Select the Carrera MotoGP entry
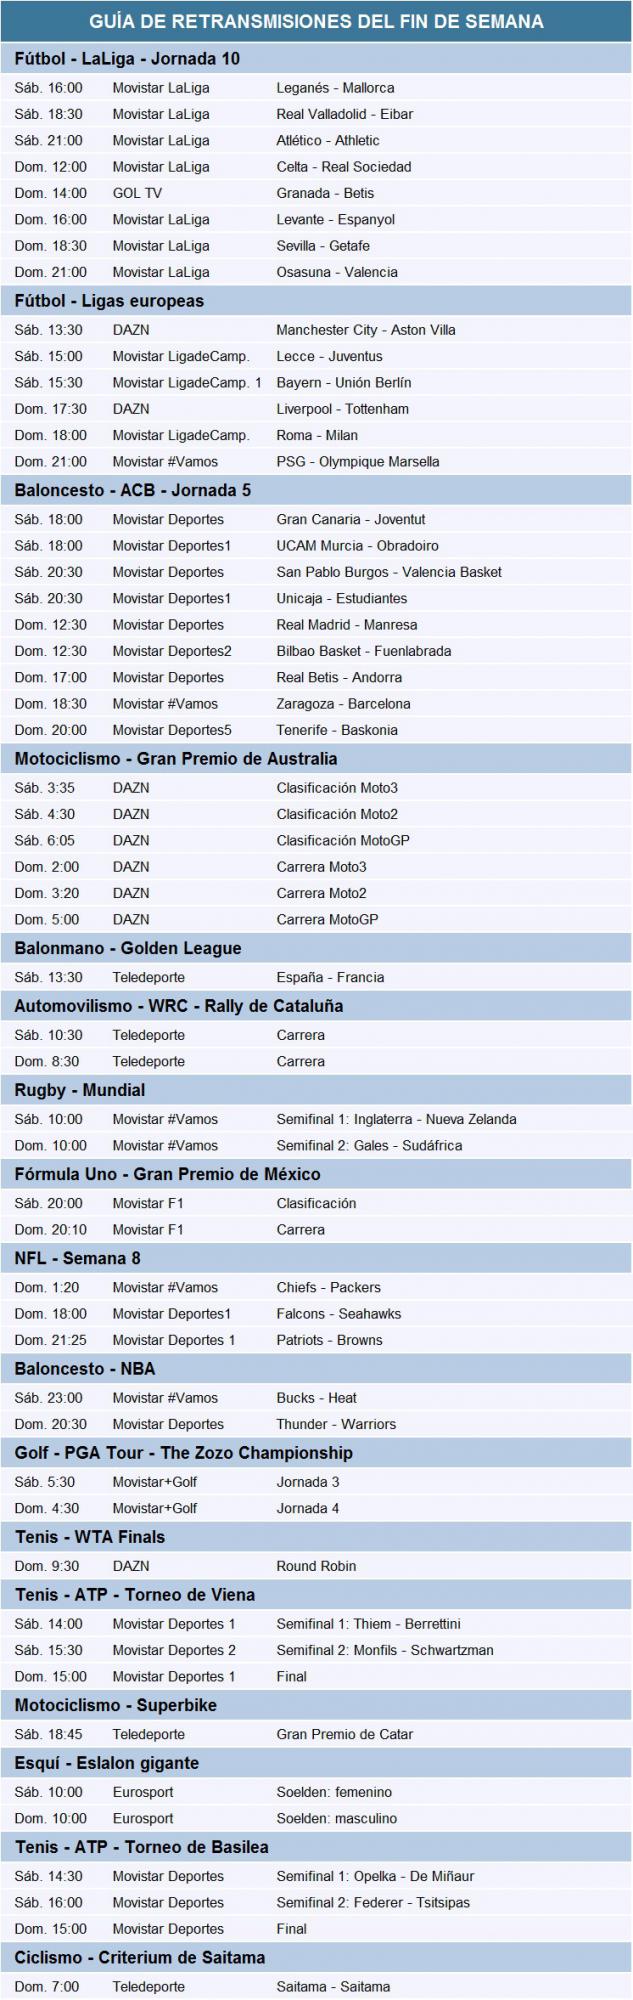633x2000 pixels. click(327, 920)
